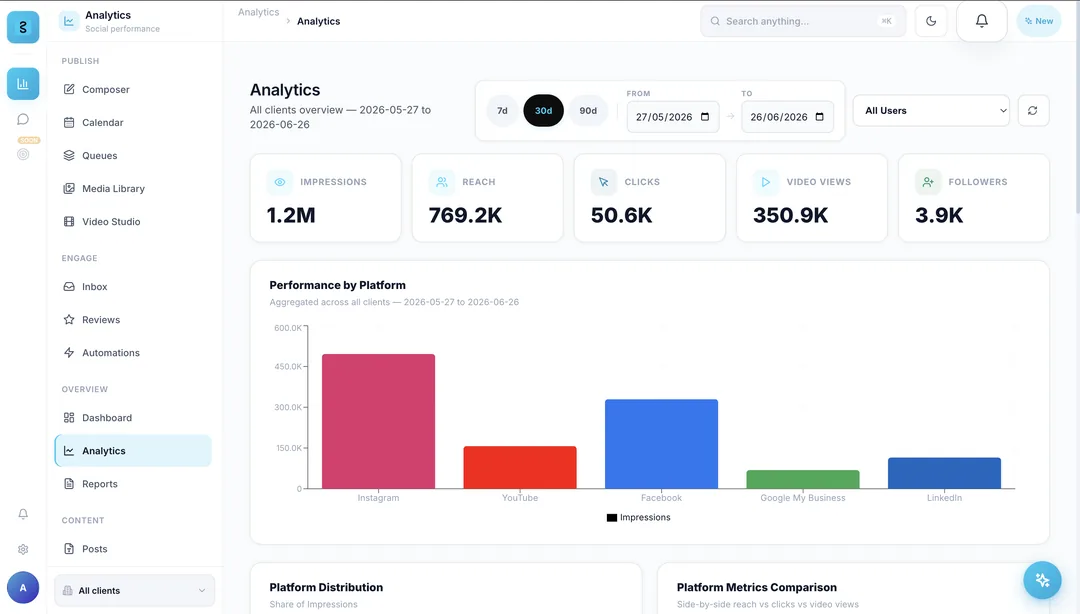Open Queues from sidebar
The height and width of the screenshot is (614, 1080).
(x=133, y=155)
